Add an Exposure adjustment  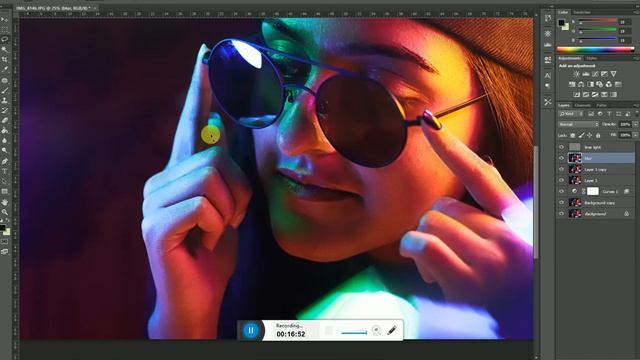(x=604, y=74)
